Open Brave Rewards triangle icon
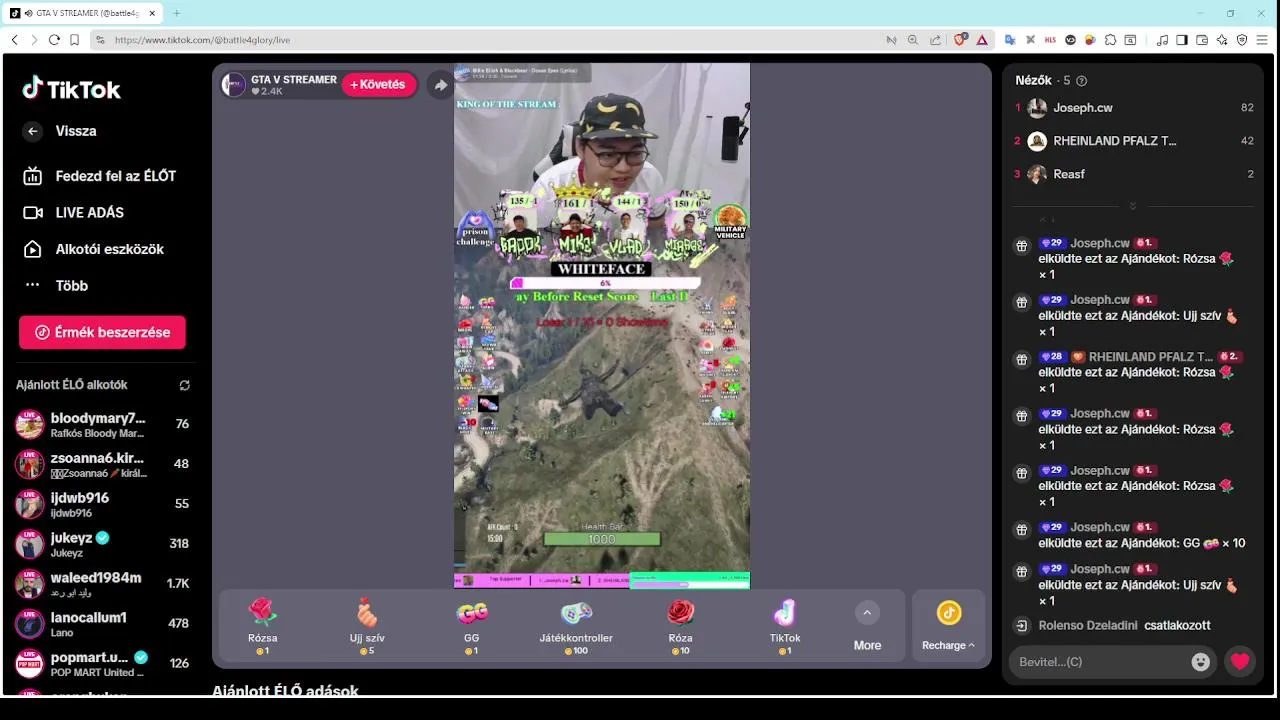The image size is (1280, 720). click(x=982, y=40)
